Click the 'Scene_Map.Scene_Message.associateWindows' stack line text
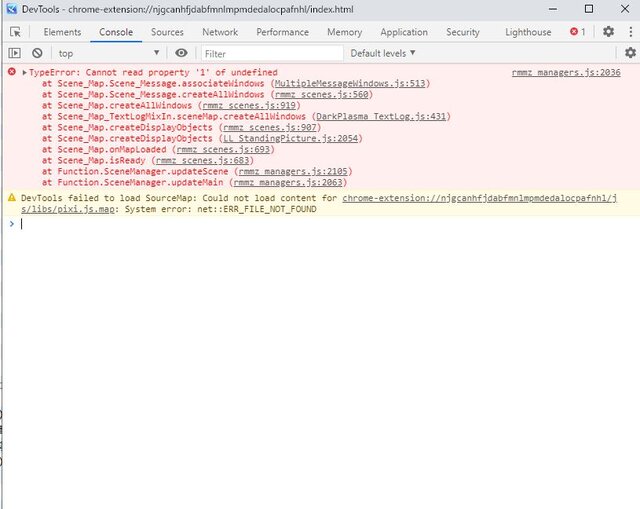This screenshot has height=509, width=640. (x=161, y=83)
